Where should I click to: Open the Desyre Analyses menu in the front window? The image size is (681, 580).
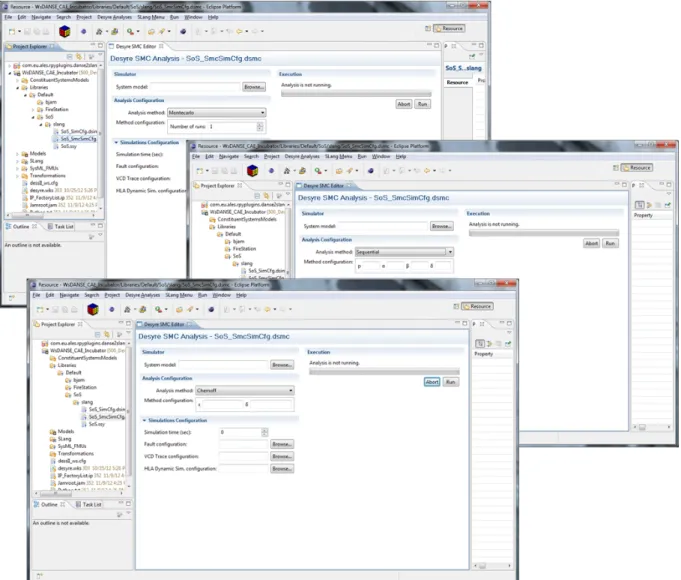(142, 295)
